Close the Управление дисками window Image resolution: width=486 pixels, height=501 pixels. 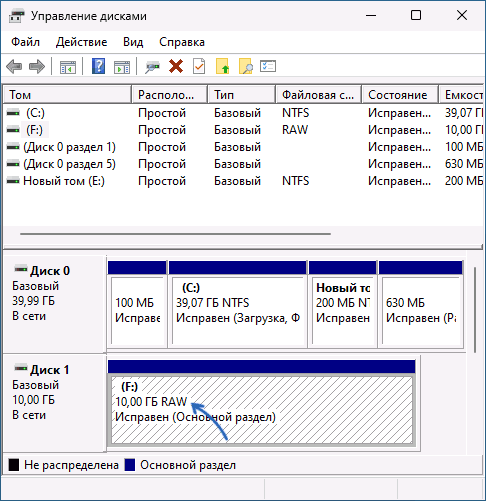[462, 16]
